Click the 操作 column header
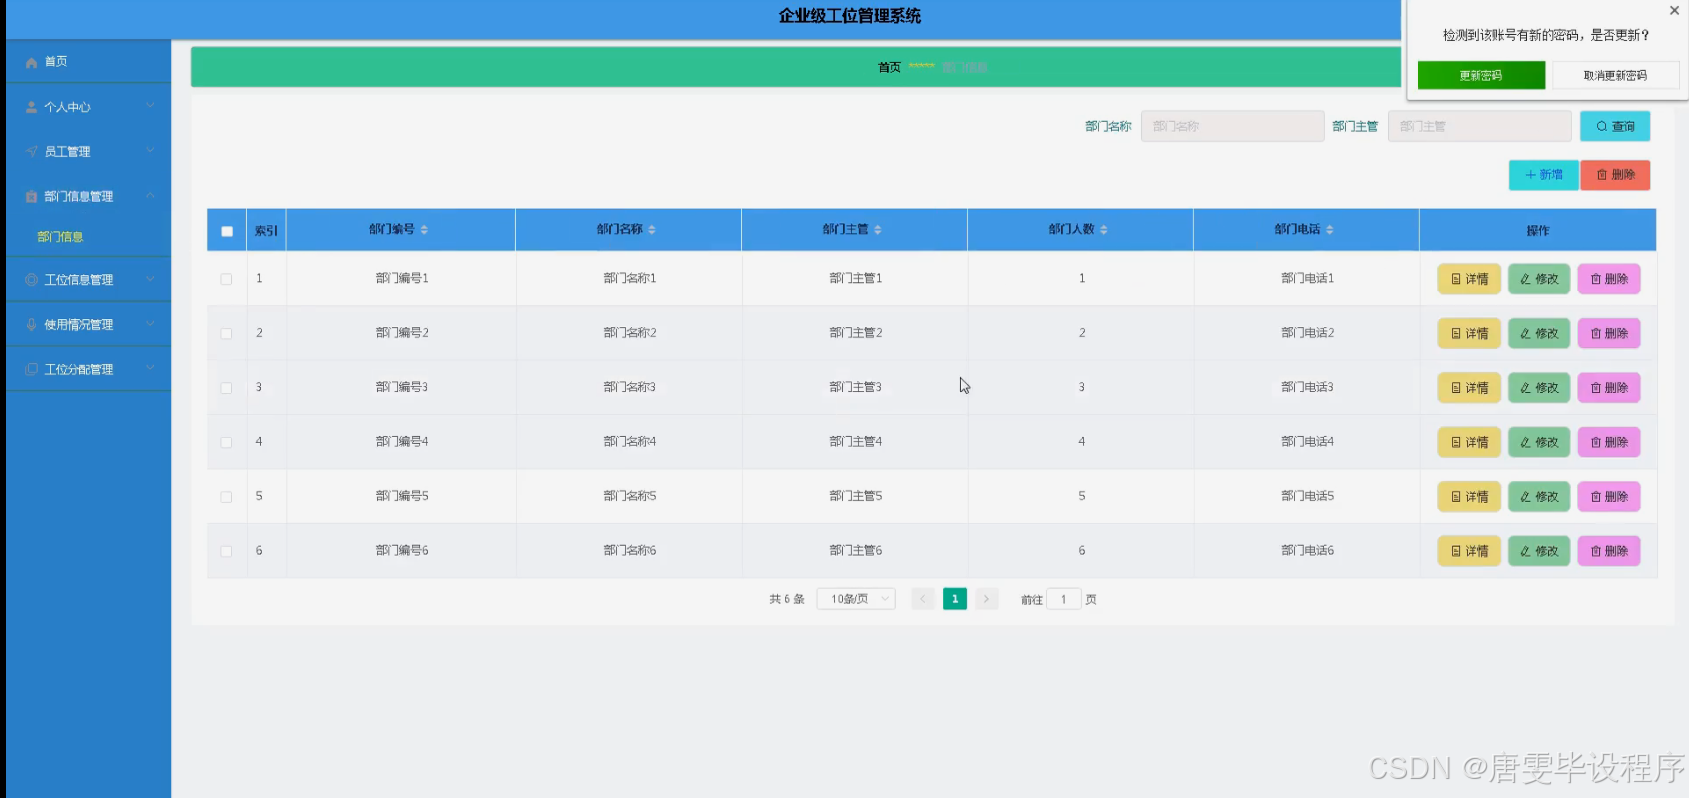Image resolution: width=1689 pixels, height=798 pixels. pyautogui.click(x=1537, y=231)
